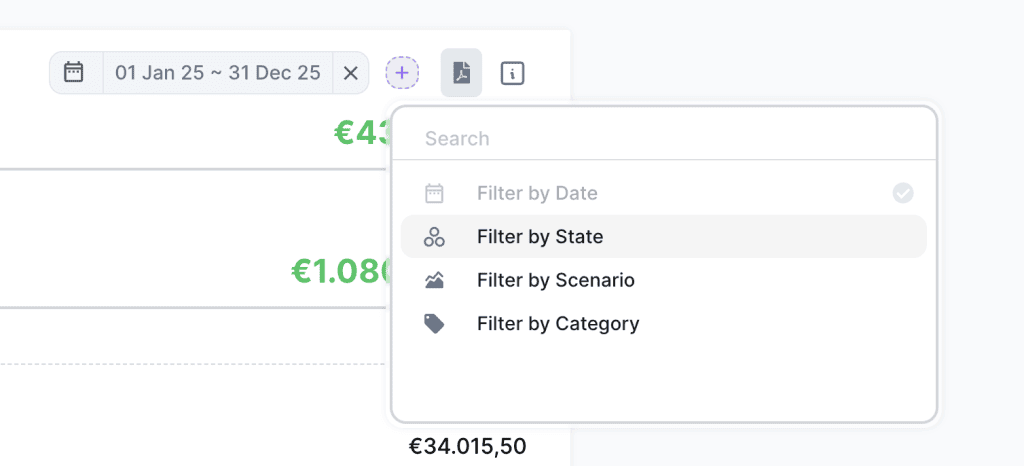
Task: Select Filter by Category
Action: [558, 324]
